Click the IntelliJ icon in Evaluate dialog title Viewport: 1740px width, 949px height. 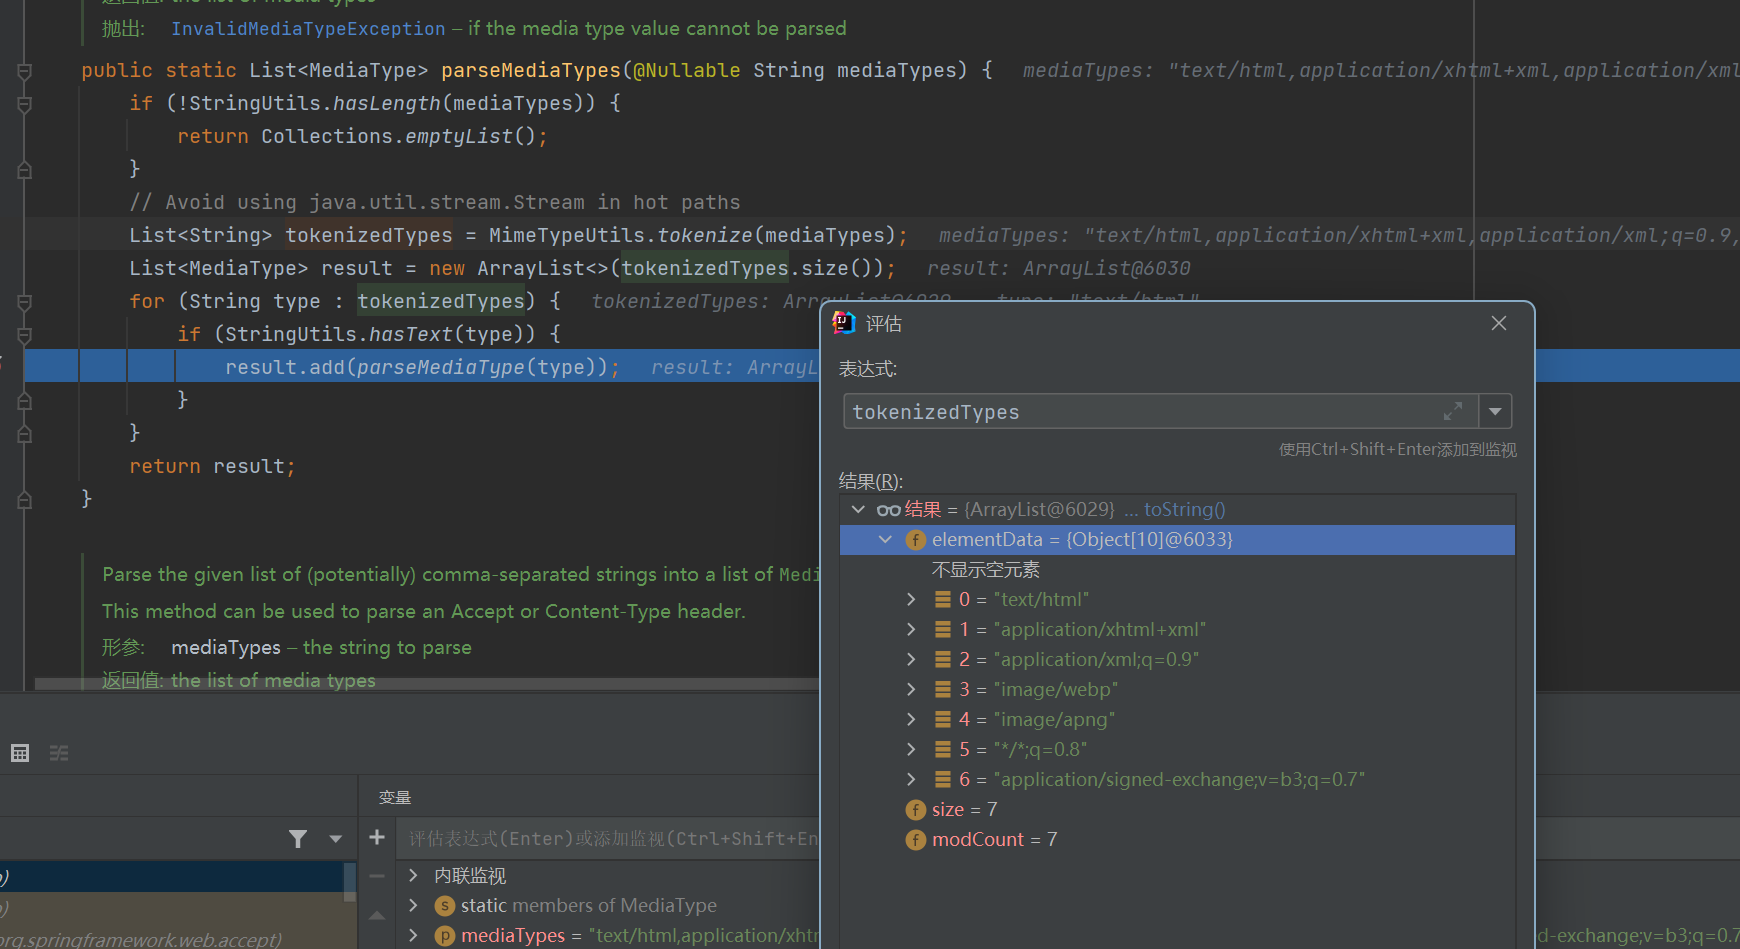844,322
